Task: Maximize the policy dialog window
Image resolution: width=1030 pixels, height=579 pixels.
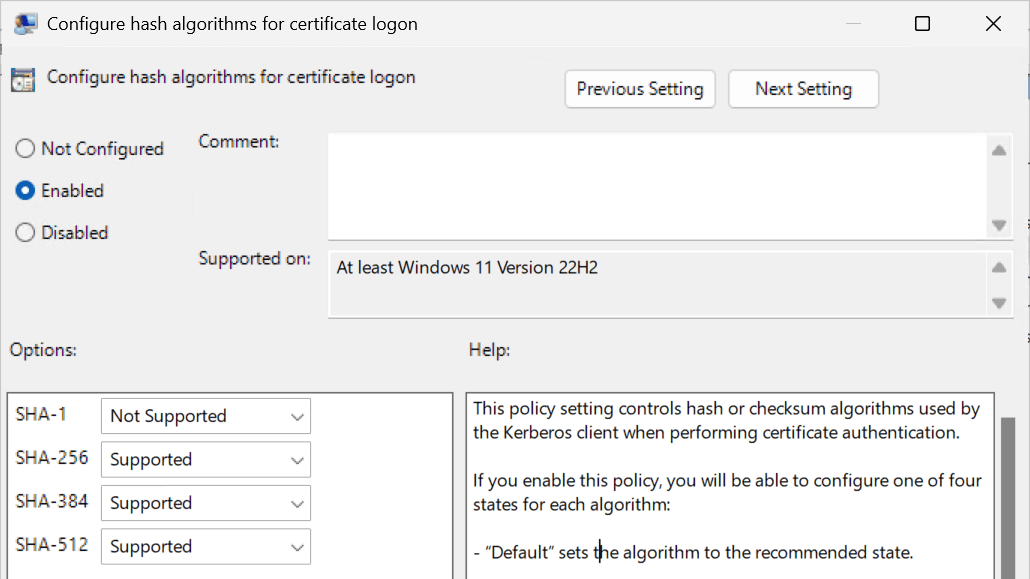Action: (922, 24)
